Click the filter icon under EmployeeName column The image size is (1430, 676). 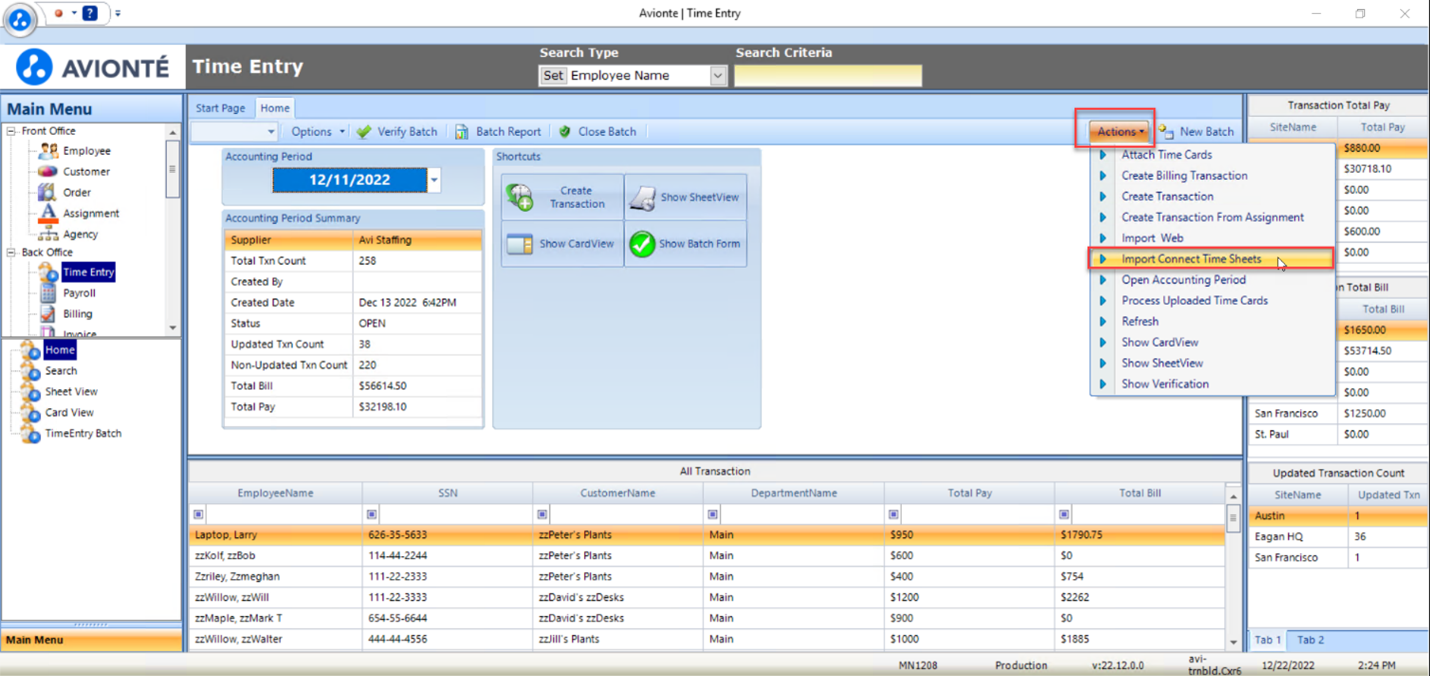[199, 514]
